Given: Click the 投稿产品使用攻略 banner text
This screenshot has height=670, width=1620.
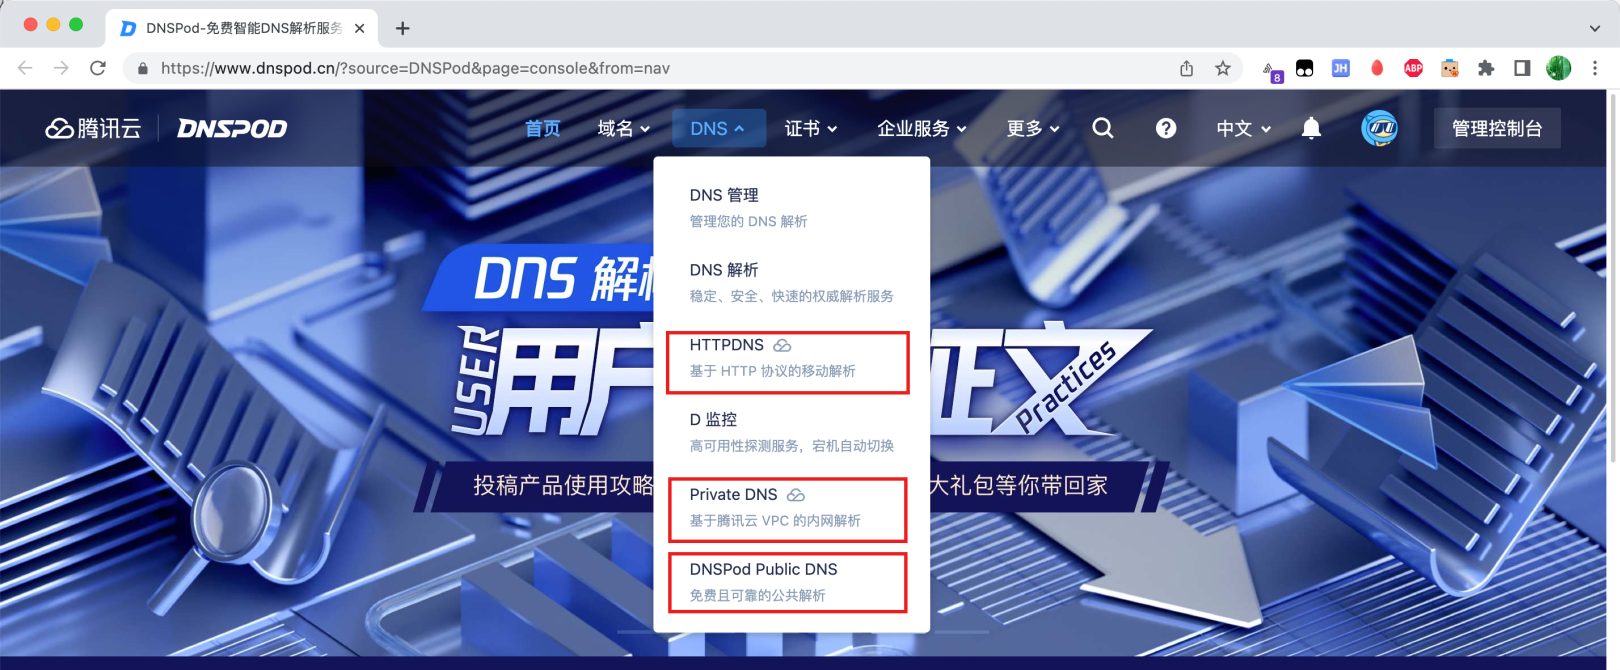Looking at the screenshot, I should [563, 486].
